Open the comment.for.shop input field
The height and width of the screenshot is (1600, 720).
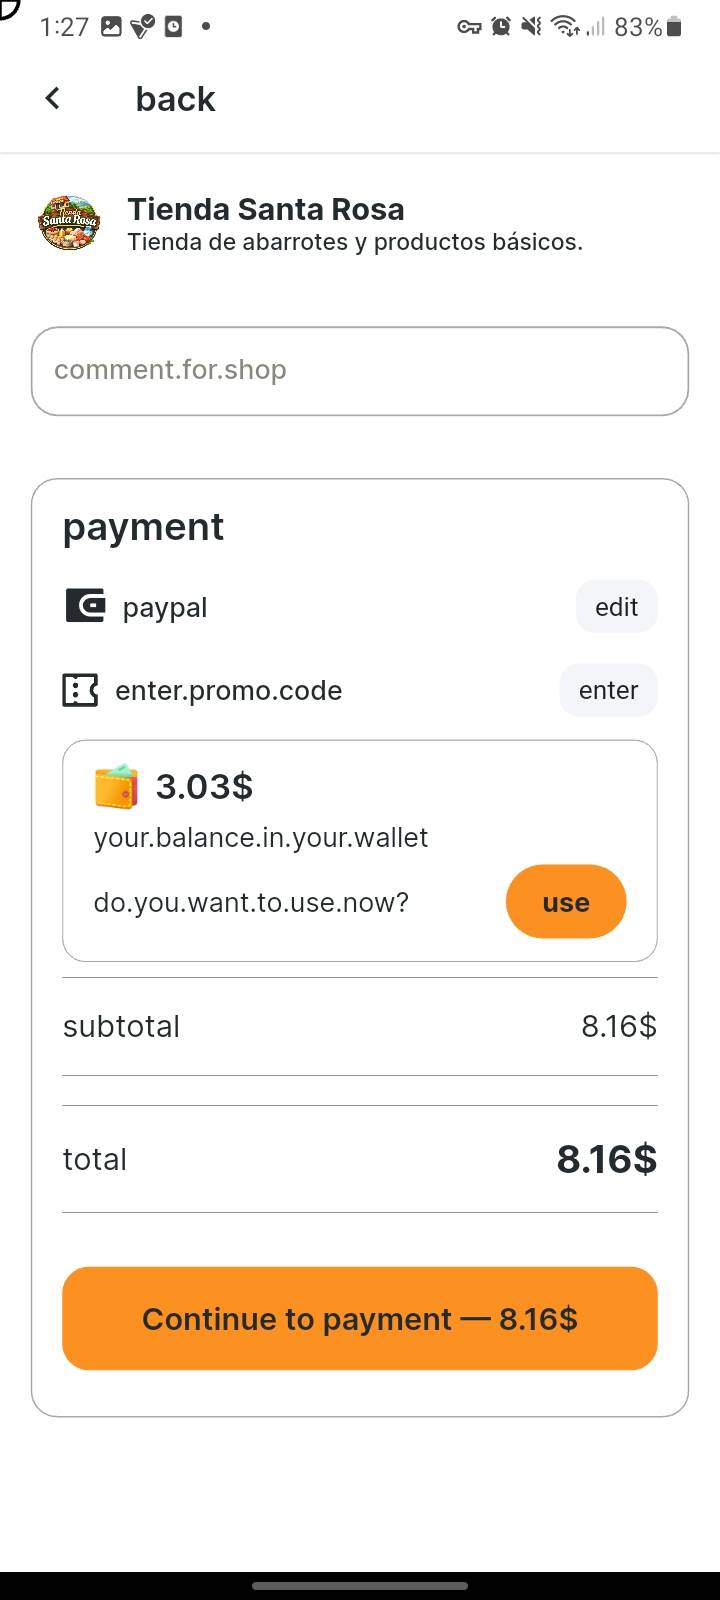pos(360,371)
